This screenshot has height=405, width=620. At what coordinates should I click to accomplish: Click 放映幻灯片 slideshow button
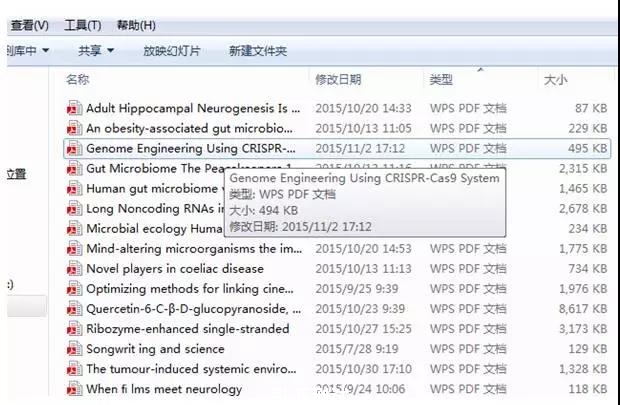click(x=171, y=50)
